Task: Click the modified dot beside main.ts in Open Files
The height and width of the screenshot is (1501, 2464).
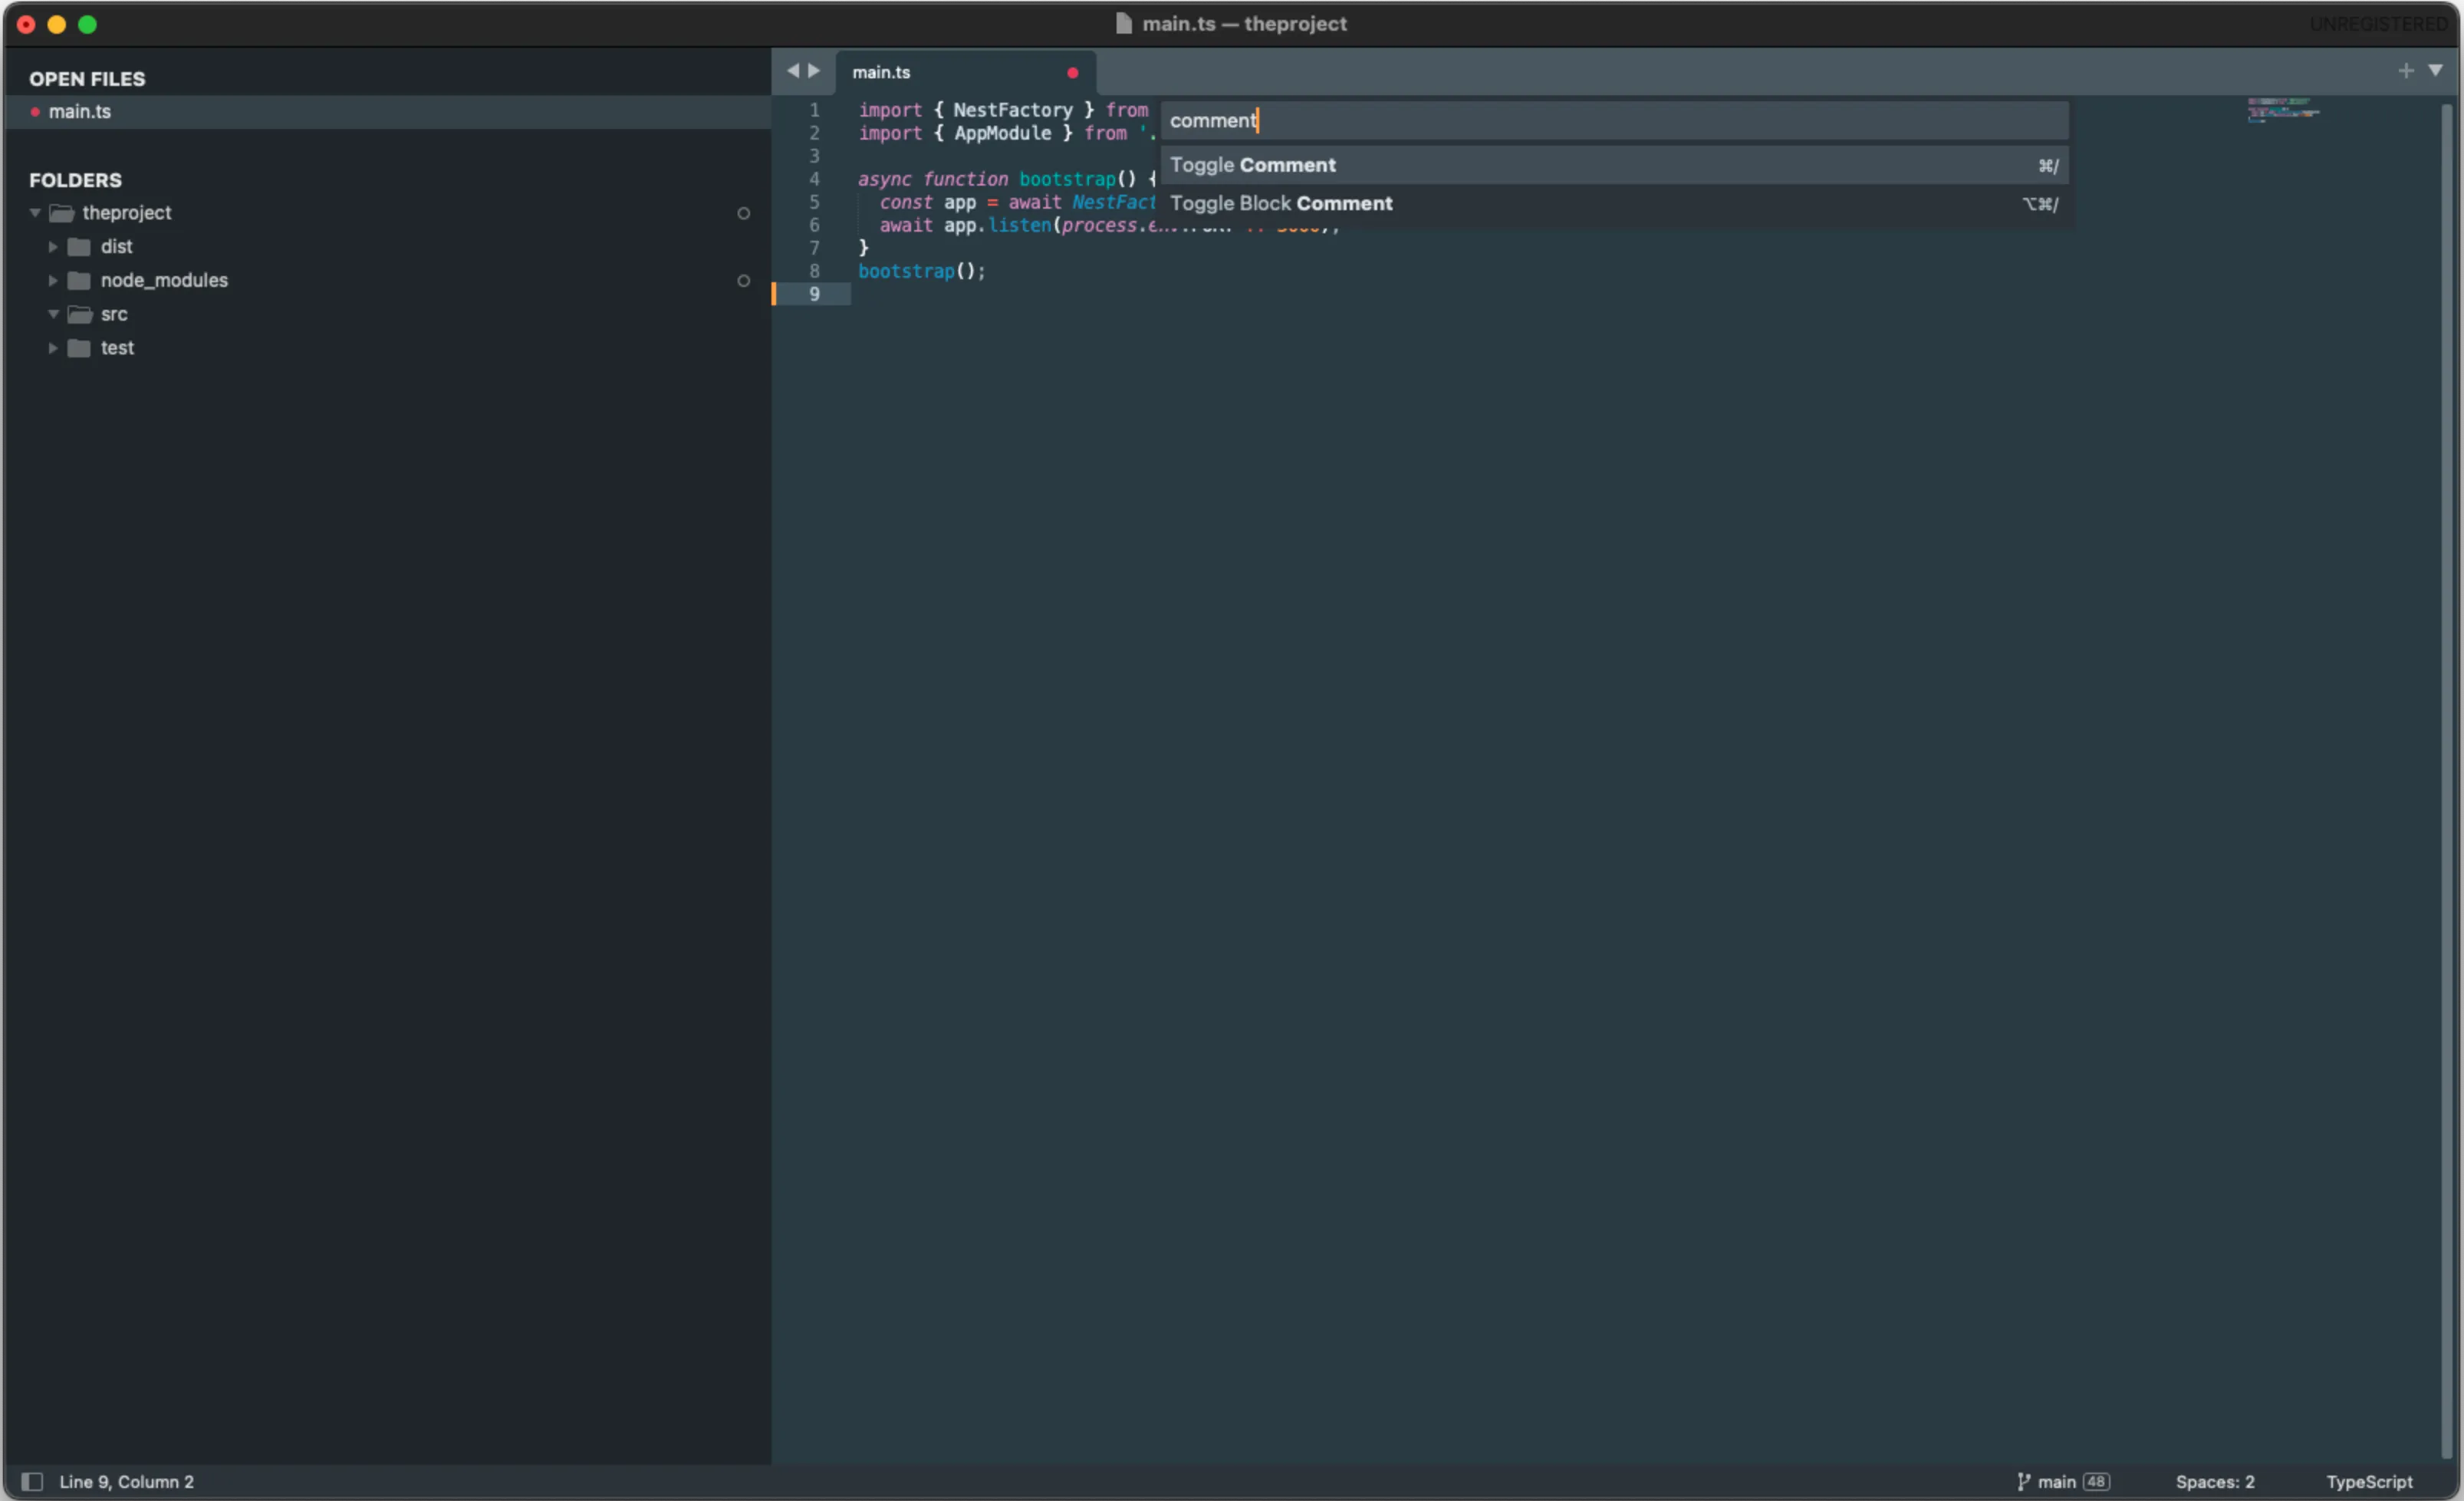Action: click(x=35, y=111)
